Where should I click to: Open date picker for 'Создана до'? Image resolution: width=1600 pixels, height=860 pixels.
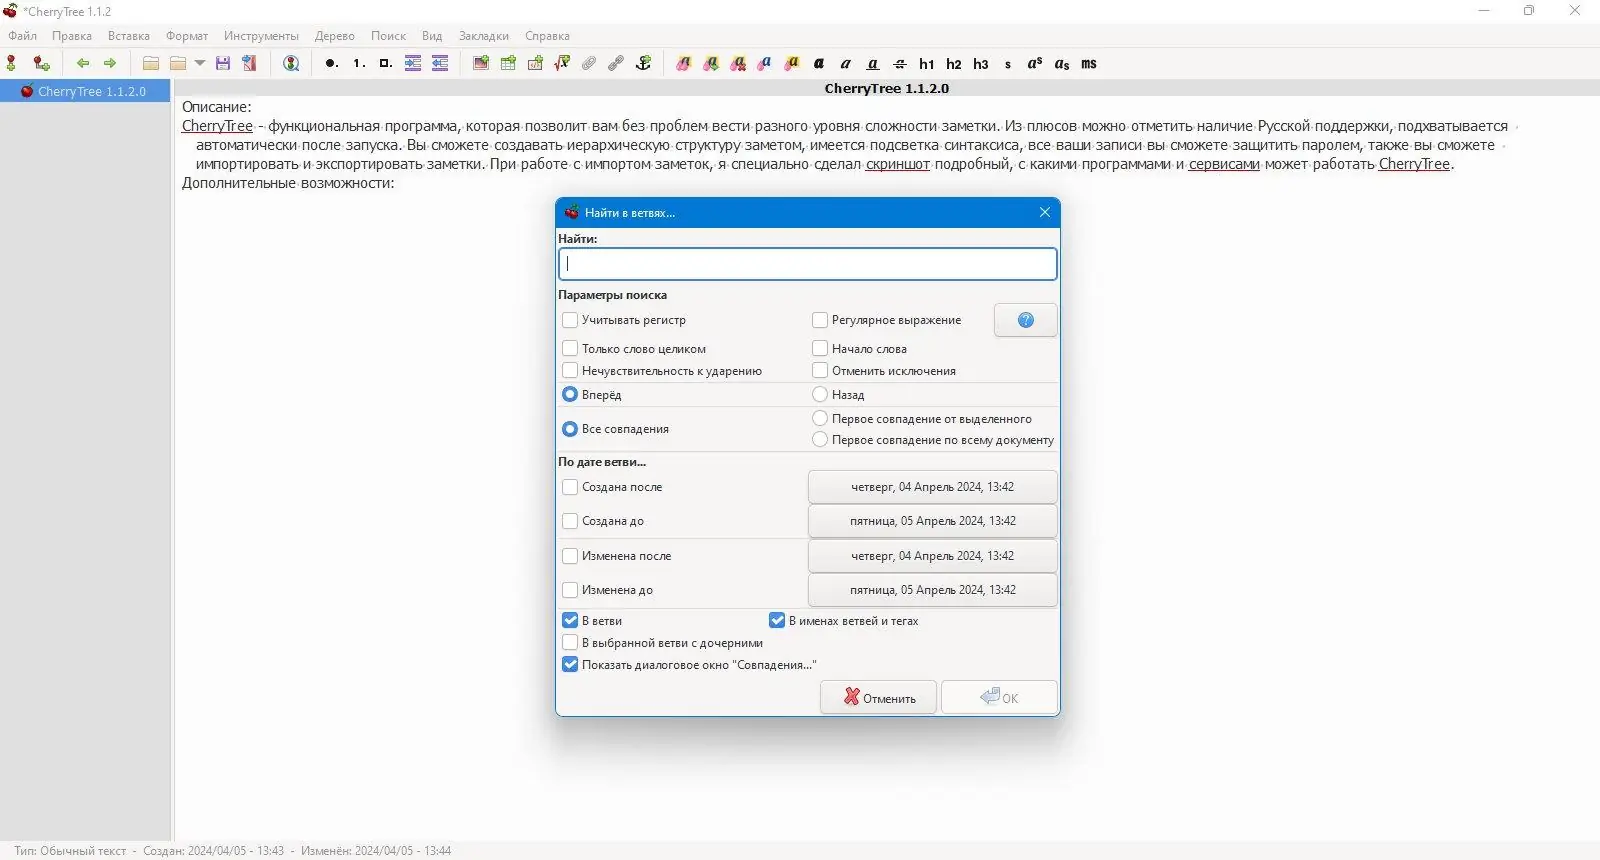932,521
